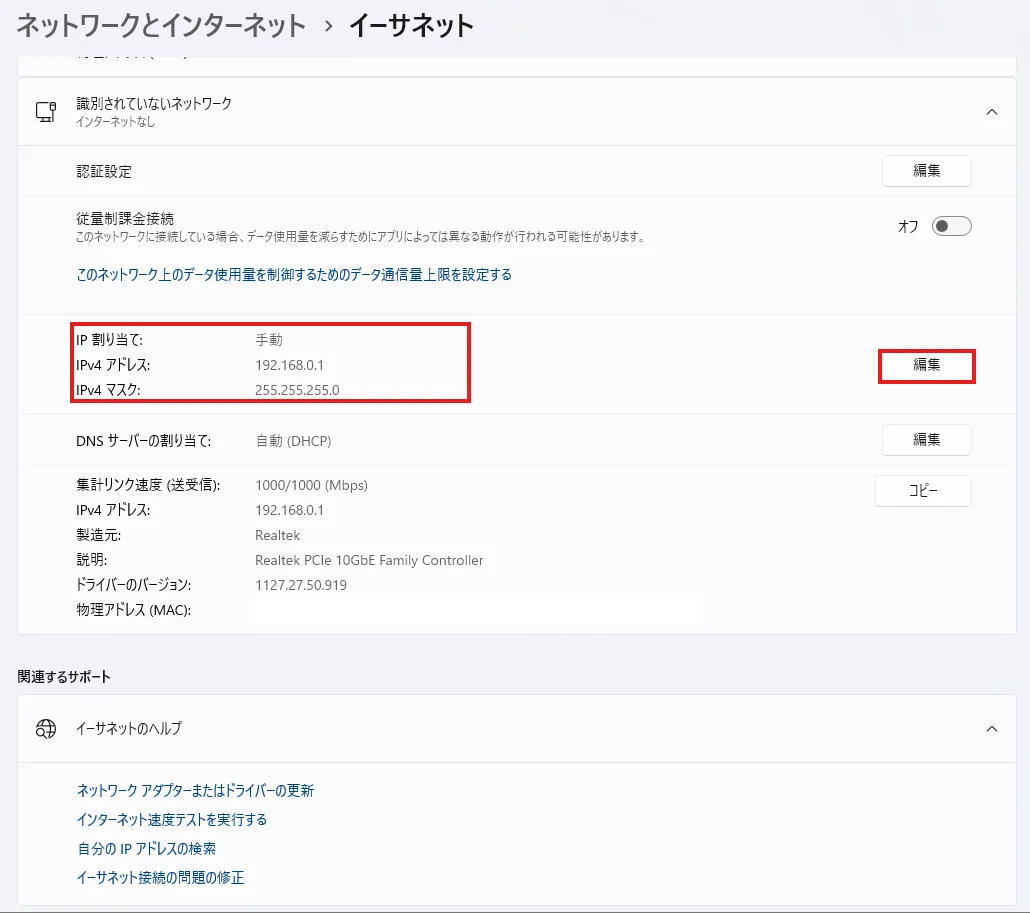Toggle the 従量制課金接続 switch
This screenshot has height=913, width=1030.
click(x=951, y=226)
